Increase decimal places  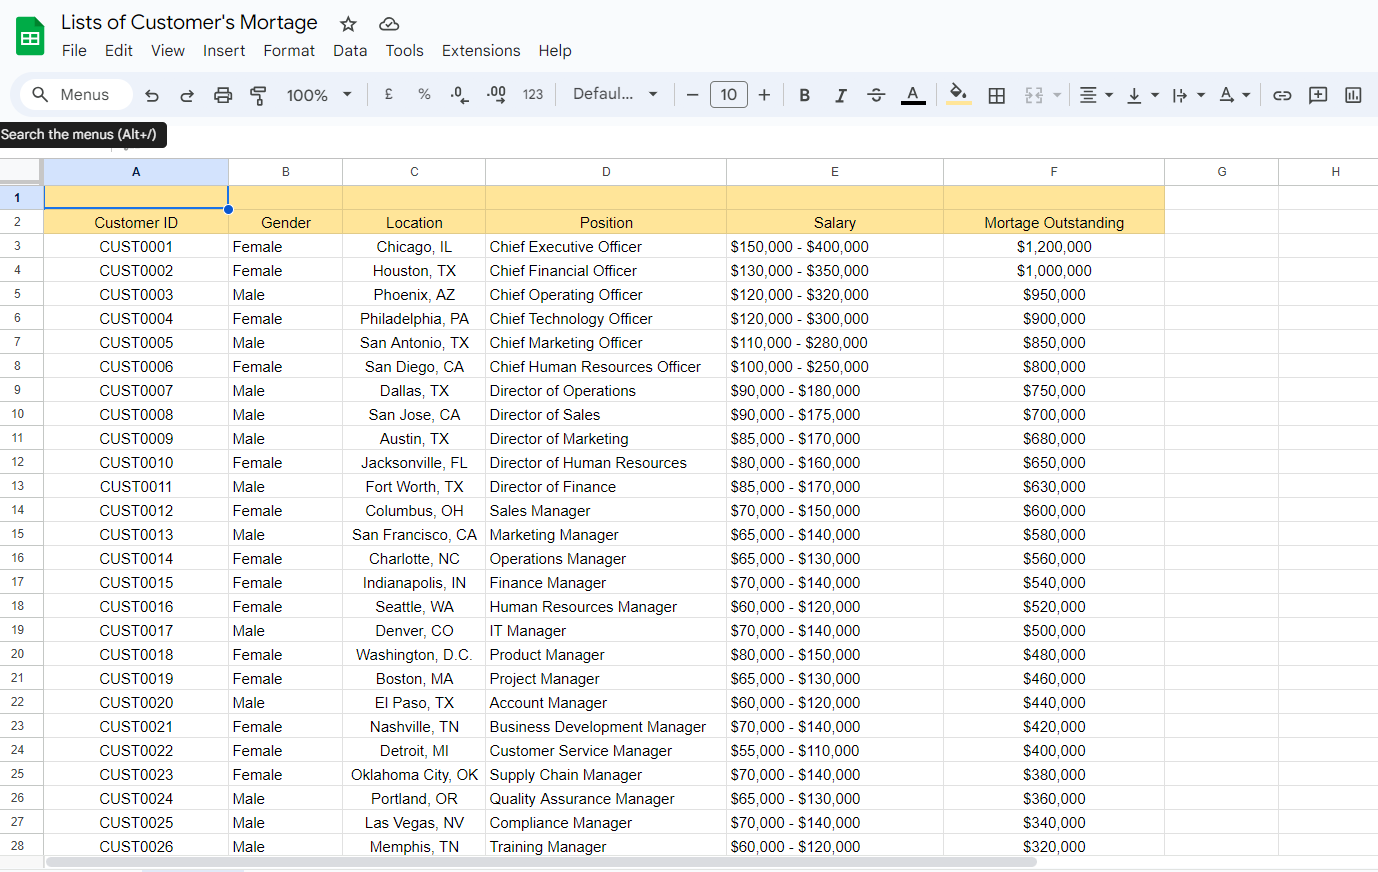point(496,94)
